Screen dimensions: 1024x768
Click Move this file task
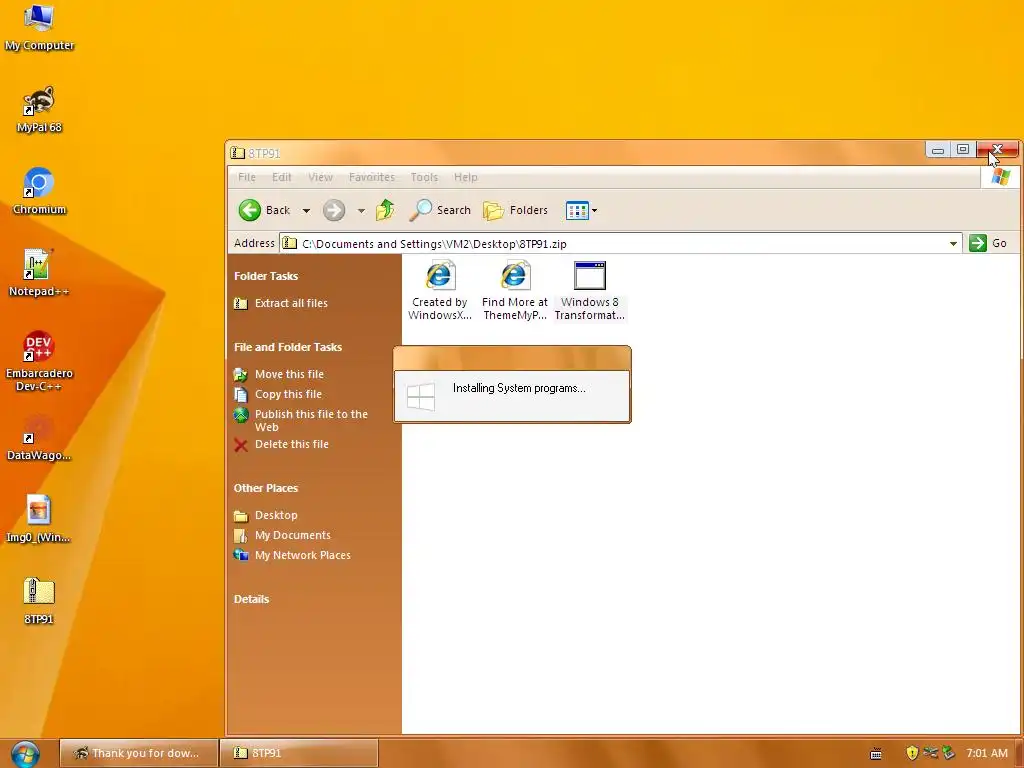289,374
